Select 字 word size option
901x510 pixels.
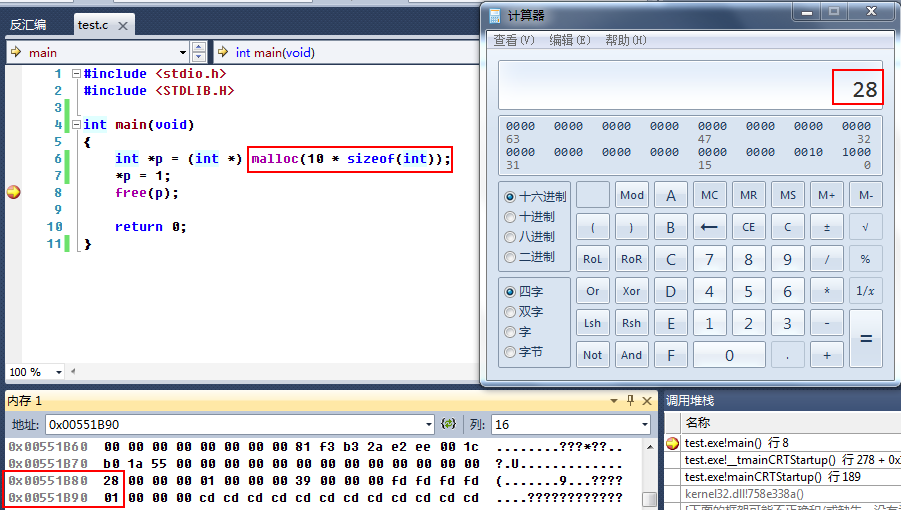coord(518,331)
